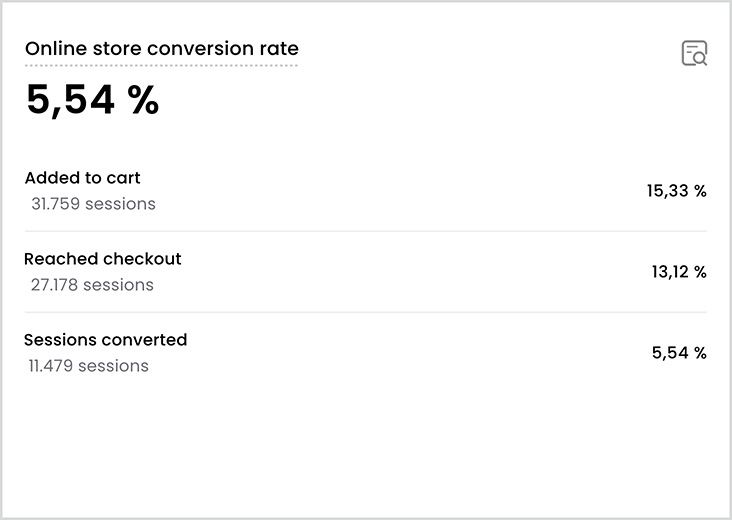Click blank middle of Reached checkout row

click(x=400, y=272)
